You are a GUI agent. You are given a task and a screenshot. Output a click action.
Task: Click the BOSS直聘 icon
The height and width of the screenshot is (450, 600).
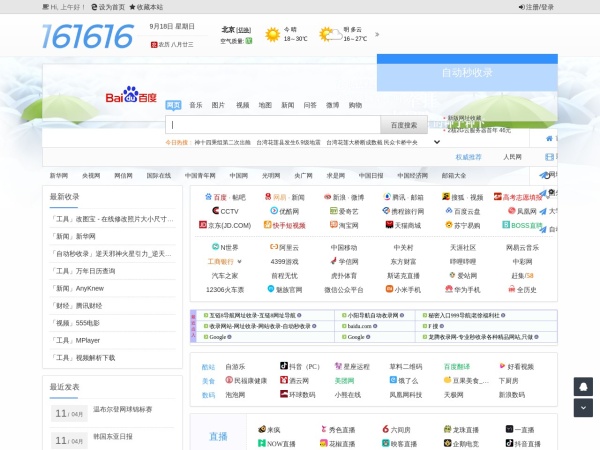(x=506, y=225)
